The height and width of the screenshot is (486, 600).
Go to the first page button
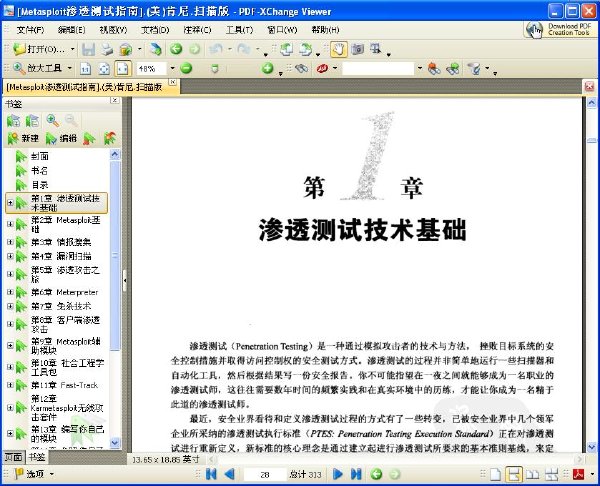pyautogui.click(x=211, y=474)
